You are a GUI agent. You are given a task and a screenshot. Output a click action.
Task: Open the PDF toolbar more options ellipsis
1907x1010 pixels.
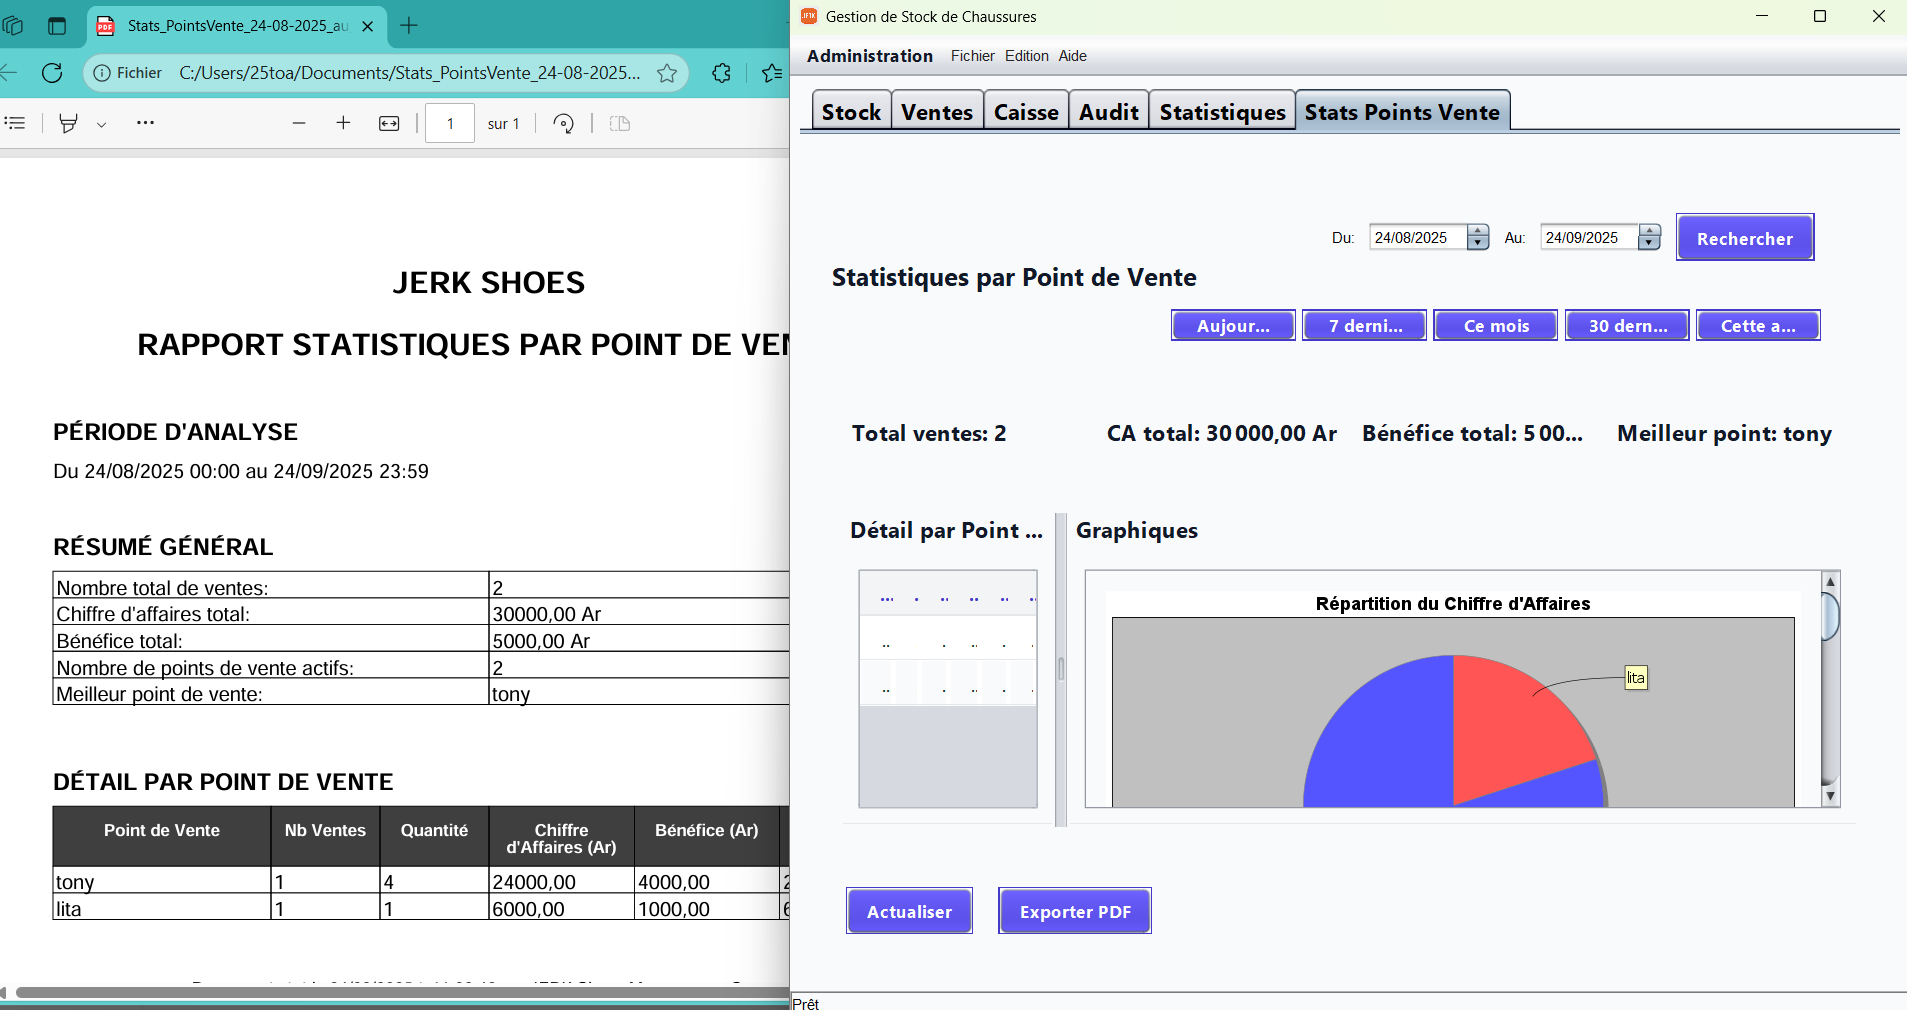pyautogui.click(x=145, y=123)
